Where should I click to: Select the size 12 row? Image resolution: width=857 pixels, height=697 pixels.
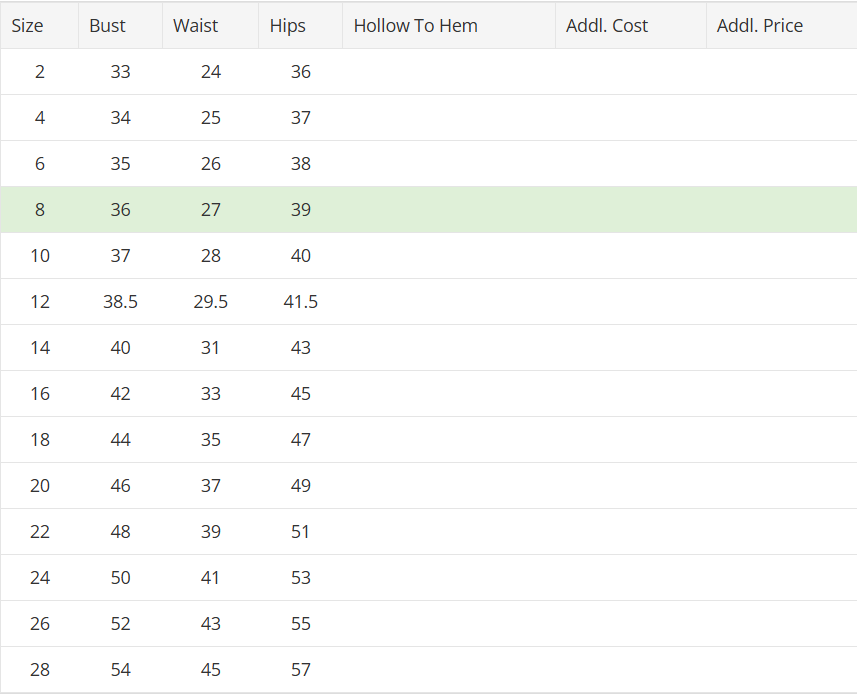coord(428,302)
